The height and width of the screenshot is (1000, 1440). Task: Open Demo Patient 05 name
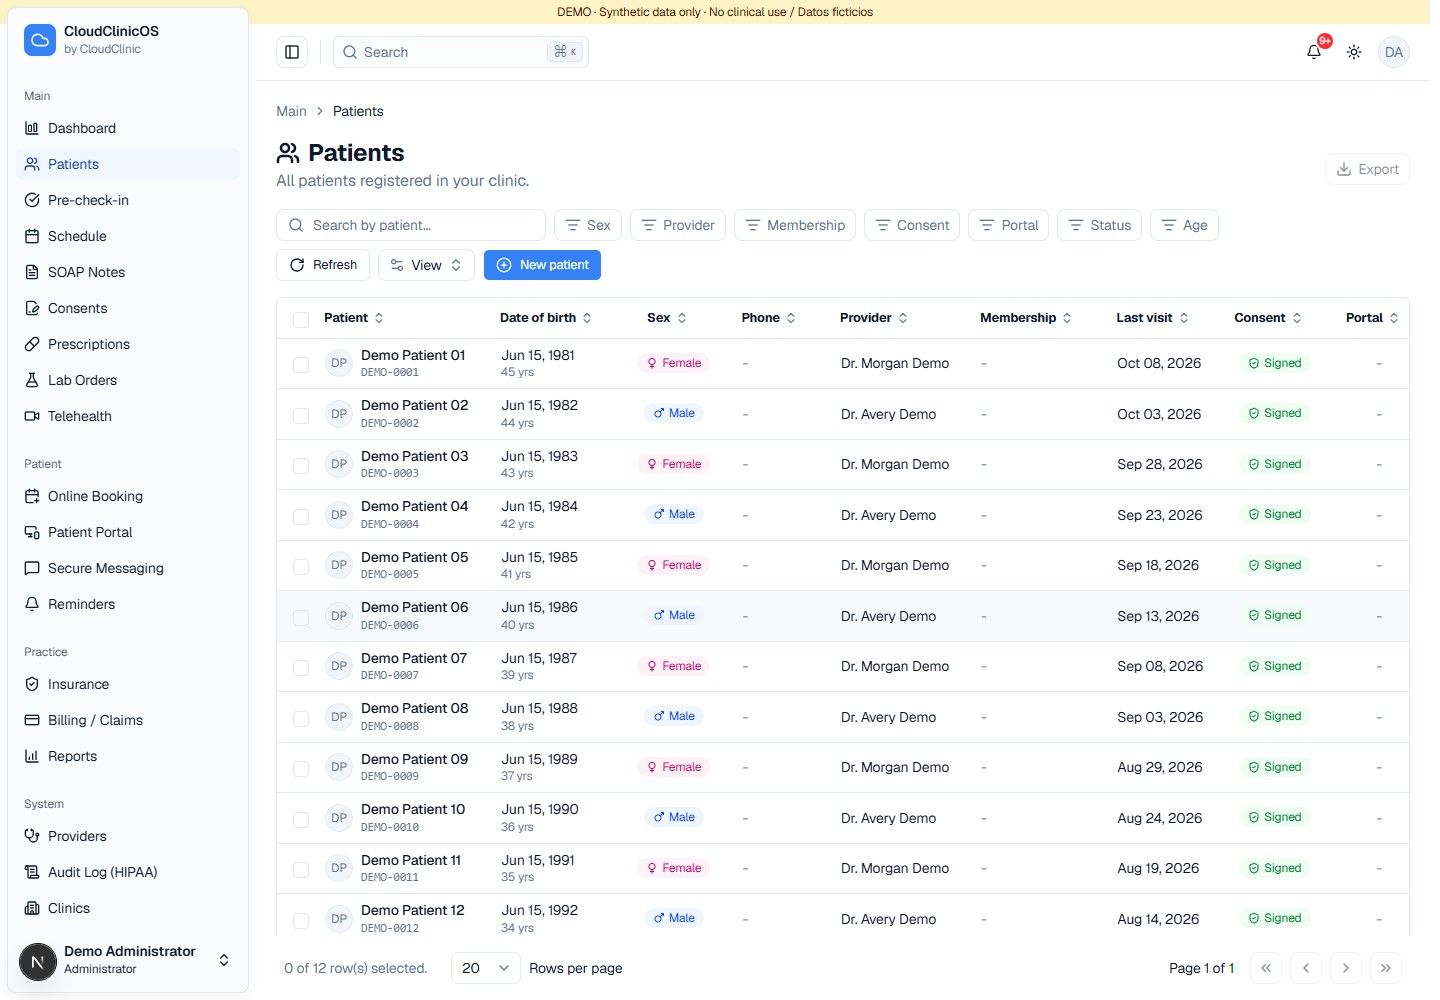click(414, 557)
